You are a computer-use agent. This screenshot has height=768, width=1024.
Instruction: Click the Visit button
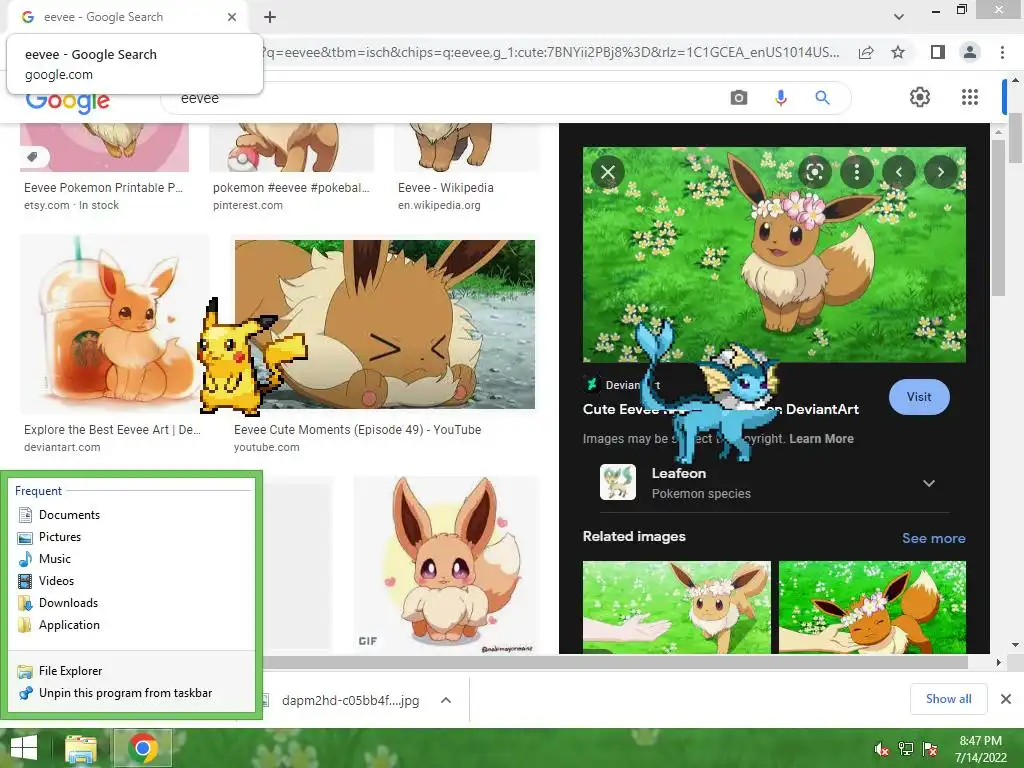point(919,396)
